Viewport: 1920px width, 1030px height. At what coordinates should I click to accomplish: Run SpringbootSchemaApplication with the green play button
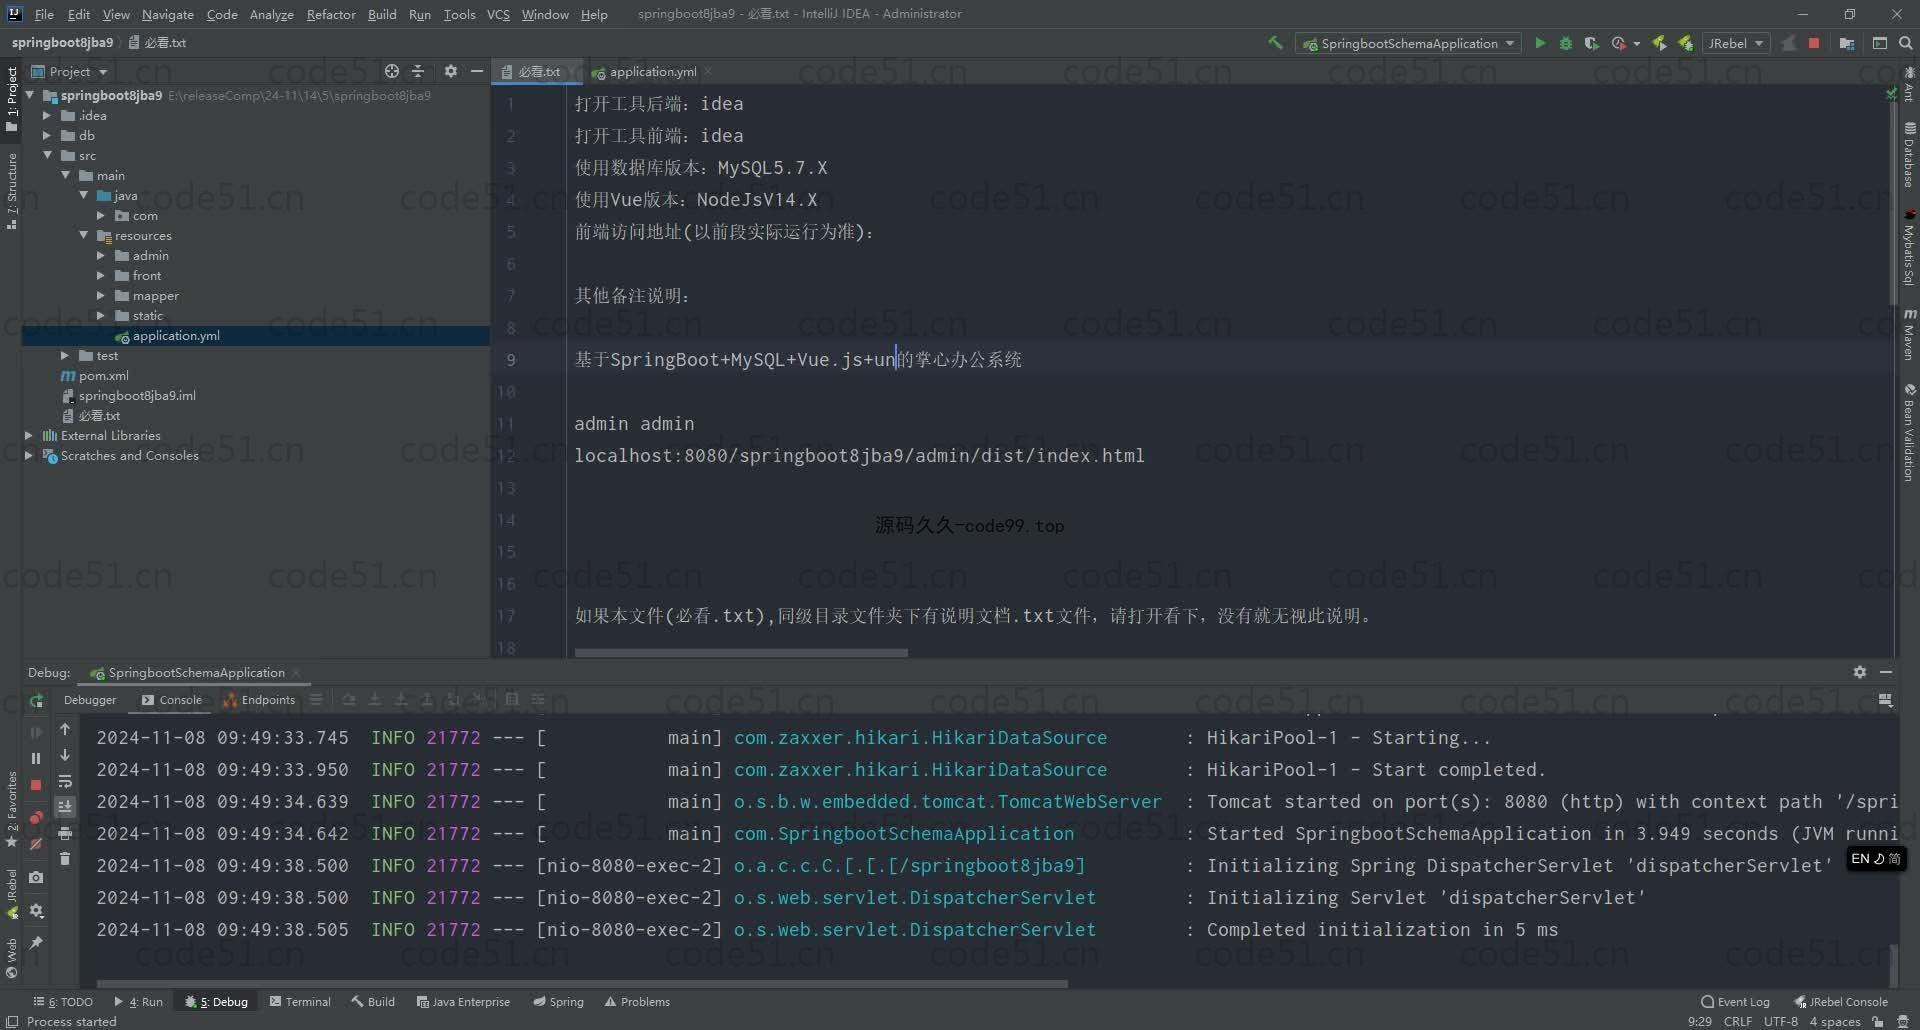(x=1540, y=43)
